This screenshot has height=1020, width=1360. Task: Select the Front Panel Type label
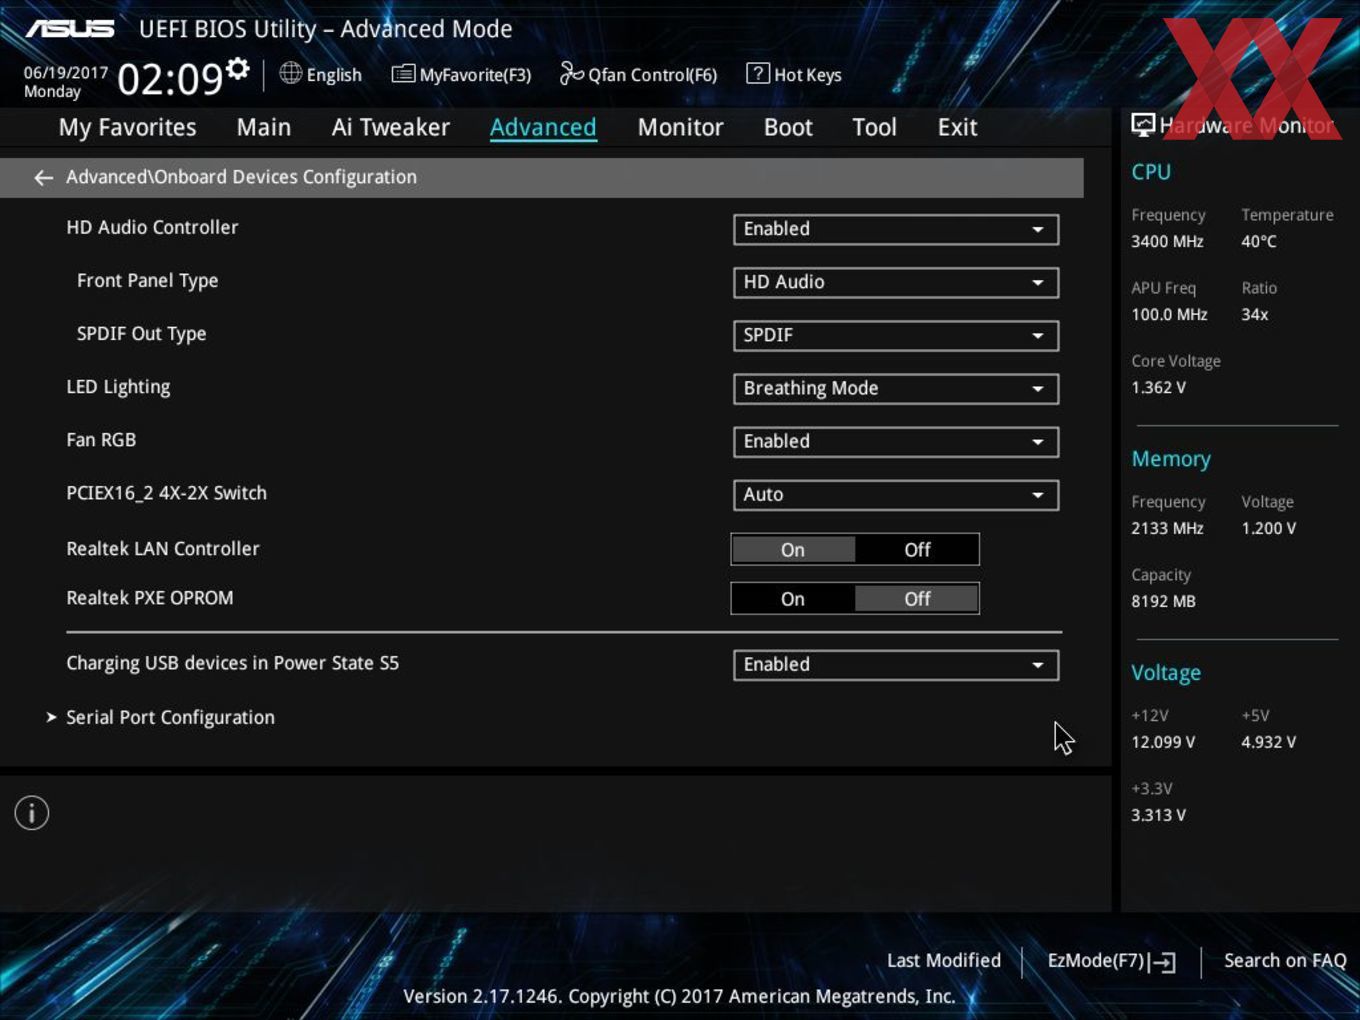pos(147,281)
